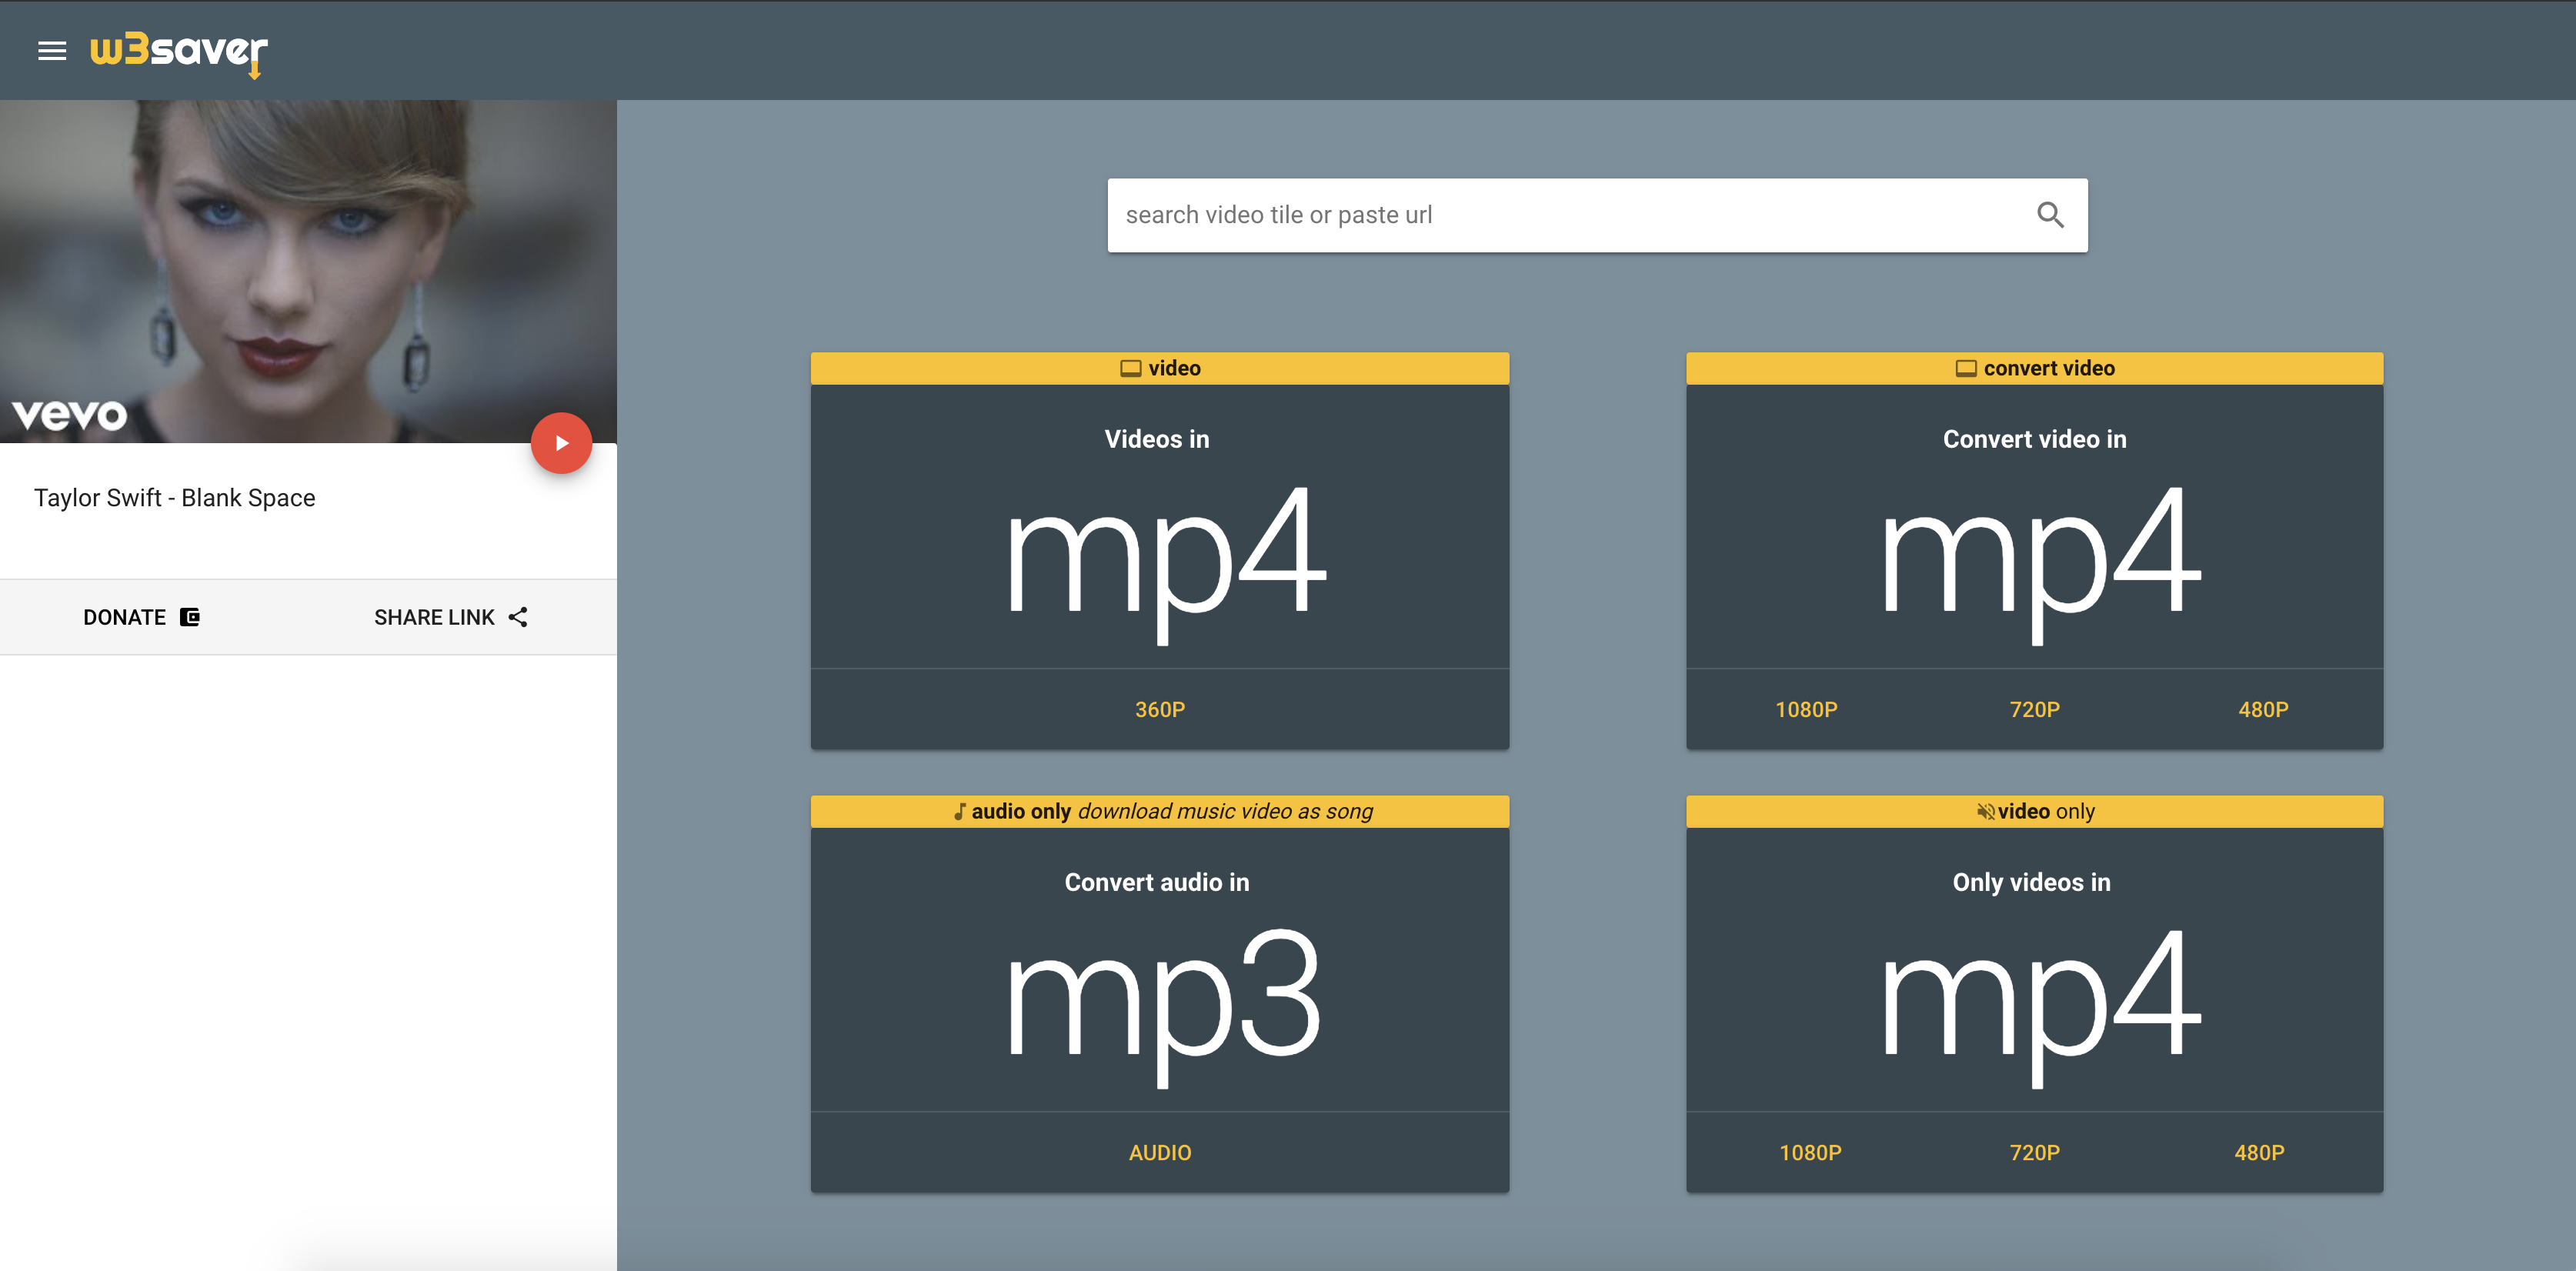Open the hamburger menu
The height and width of the screenshot is (1271, 2576).
[x=52, y=50]
